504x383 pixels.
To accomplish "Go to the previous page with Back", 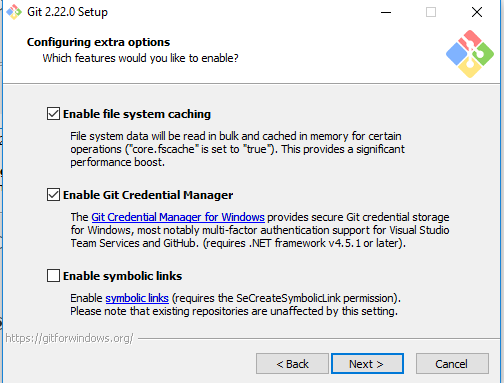I will pos(292,364).
